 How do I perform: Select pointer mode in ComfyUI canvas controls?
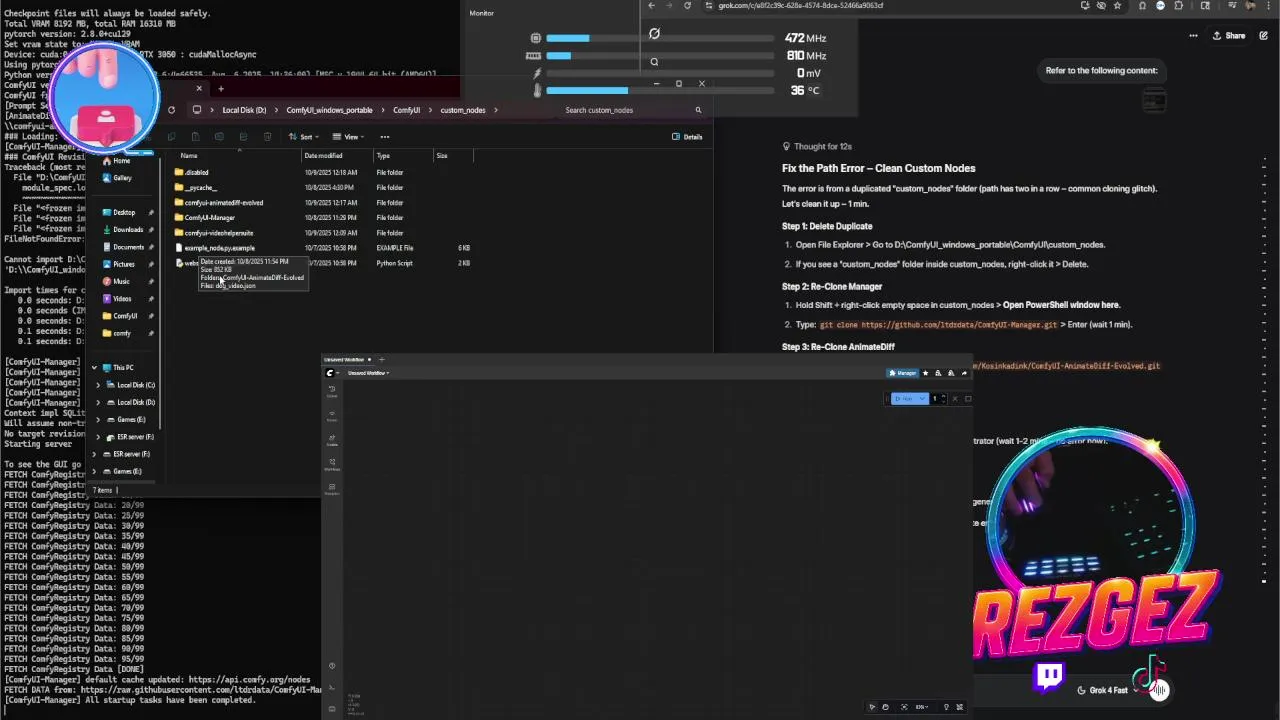click(x=872, y=707)
